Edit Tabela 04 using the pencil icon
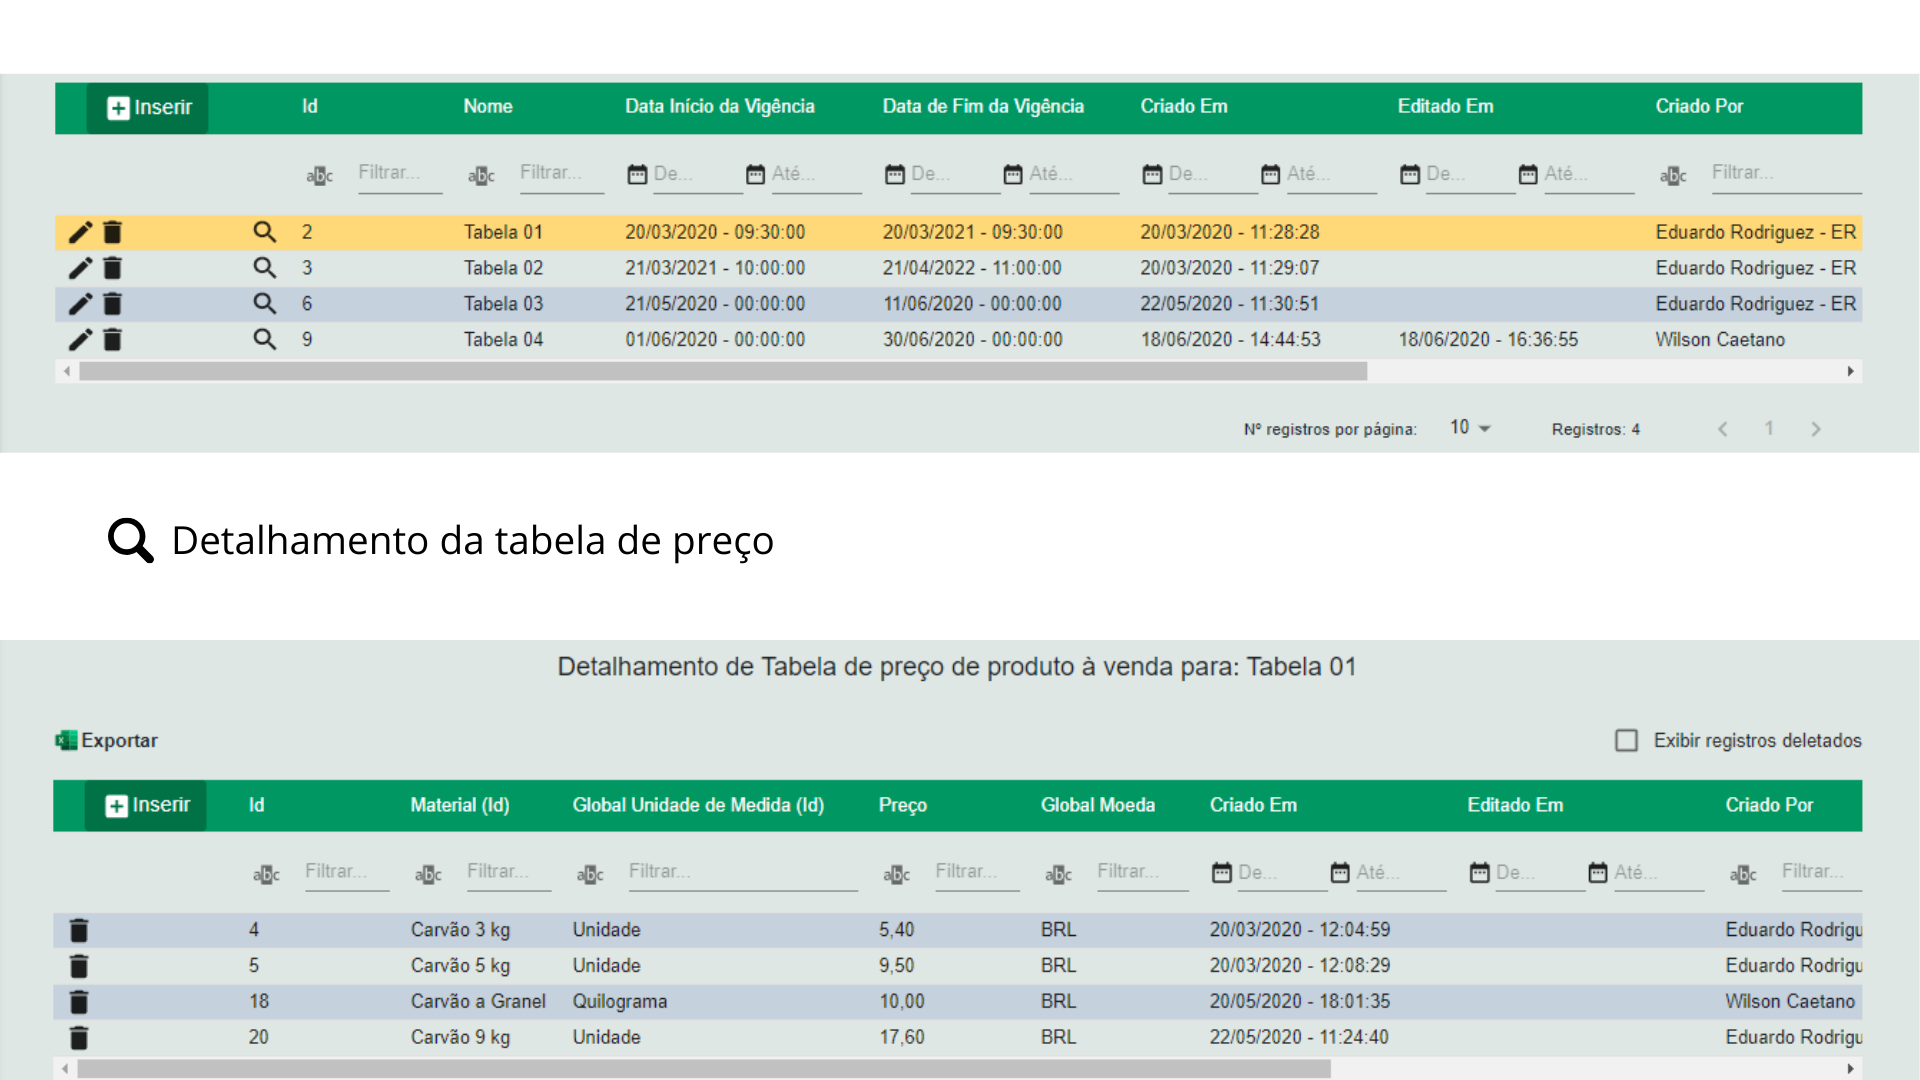Image resolution: width=1920 pixels, height=1080 pixels. (80, 340)
